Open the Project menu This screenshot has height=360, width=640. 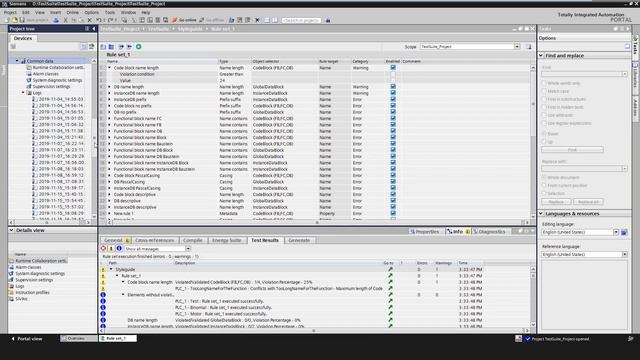tap(10, 12)
